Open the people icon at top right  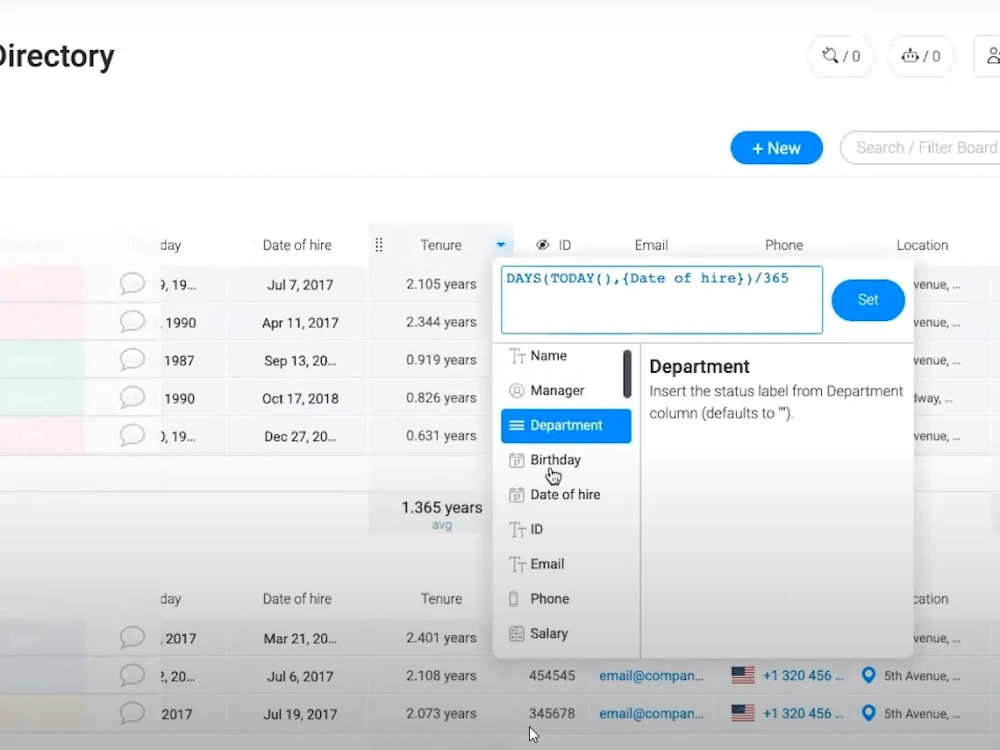click(x=992, y=56)
